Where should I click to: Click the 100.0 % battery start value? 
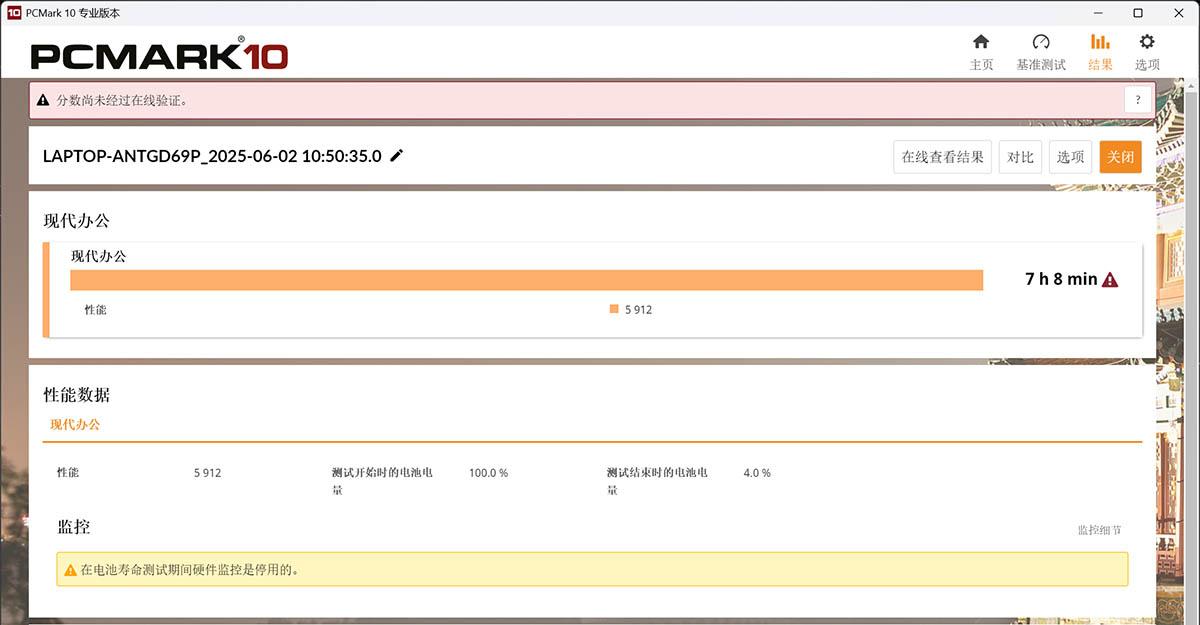pyautogui.click(x=488, y=473)
